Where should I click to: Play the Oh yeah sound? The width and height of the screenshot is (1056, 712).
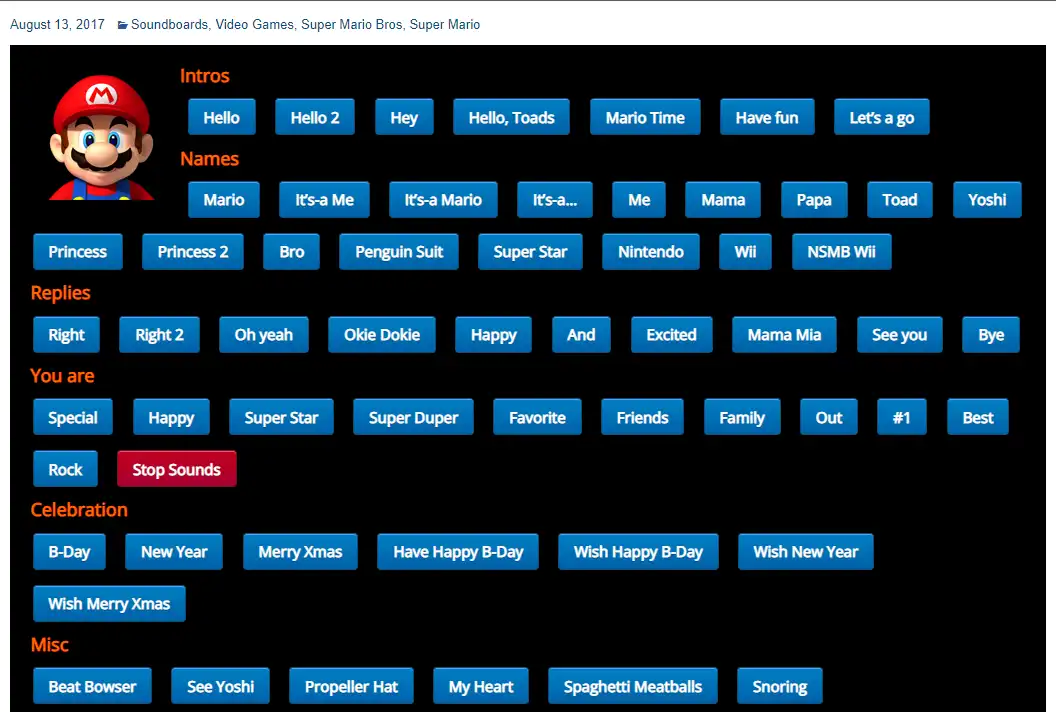263,334
